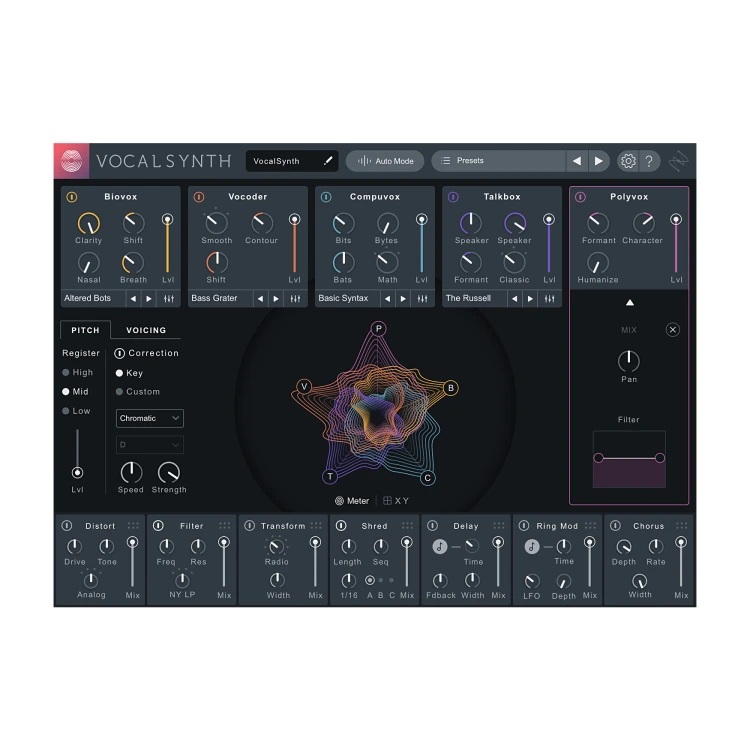750x750 pixels.
Task: Click the Biovox Lvl slider handle
Action: click(167, 219)
